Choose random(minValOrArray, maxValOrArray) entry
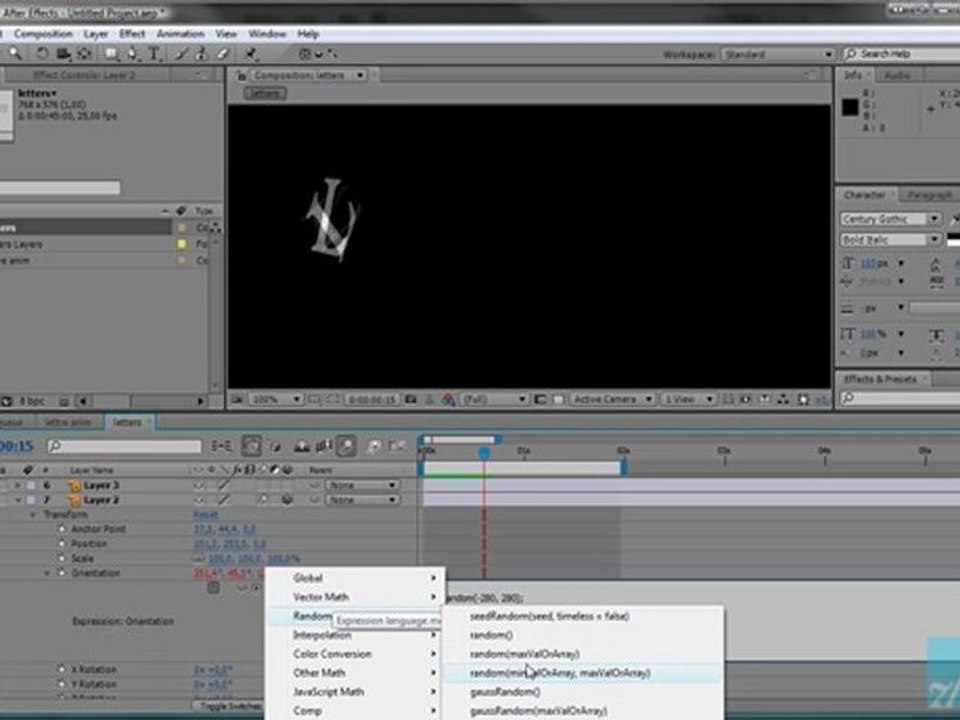The image size is (960, 720). [x=582, y=673]
